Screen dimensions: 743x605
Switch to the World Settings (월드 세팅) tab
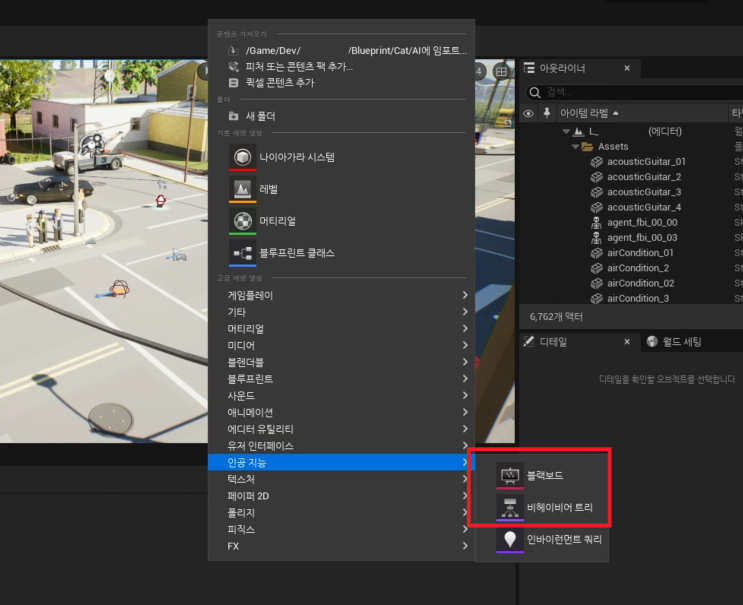pos(681,342)
